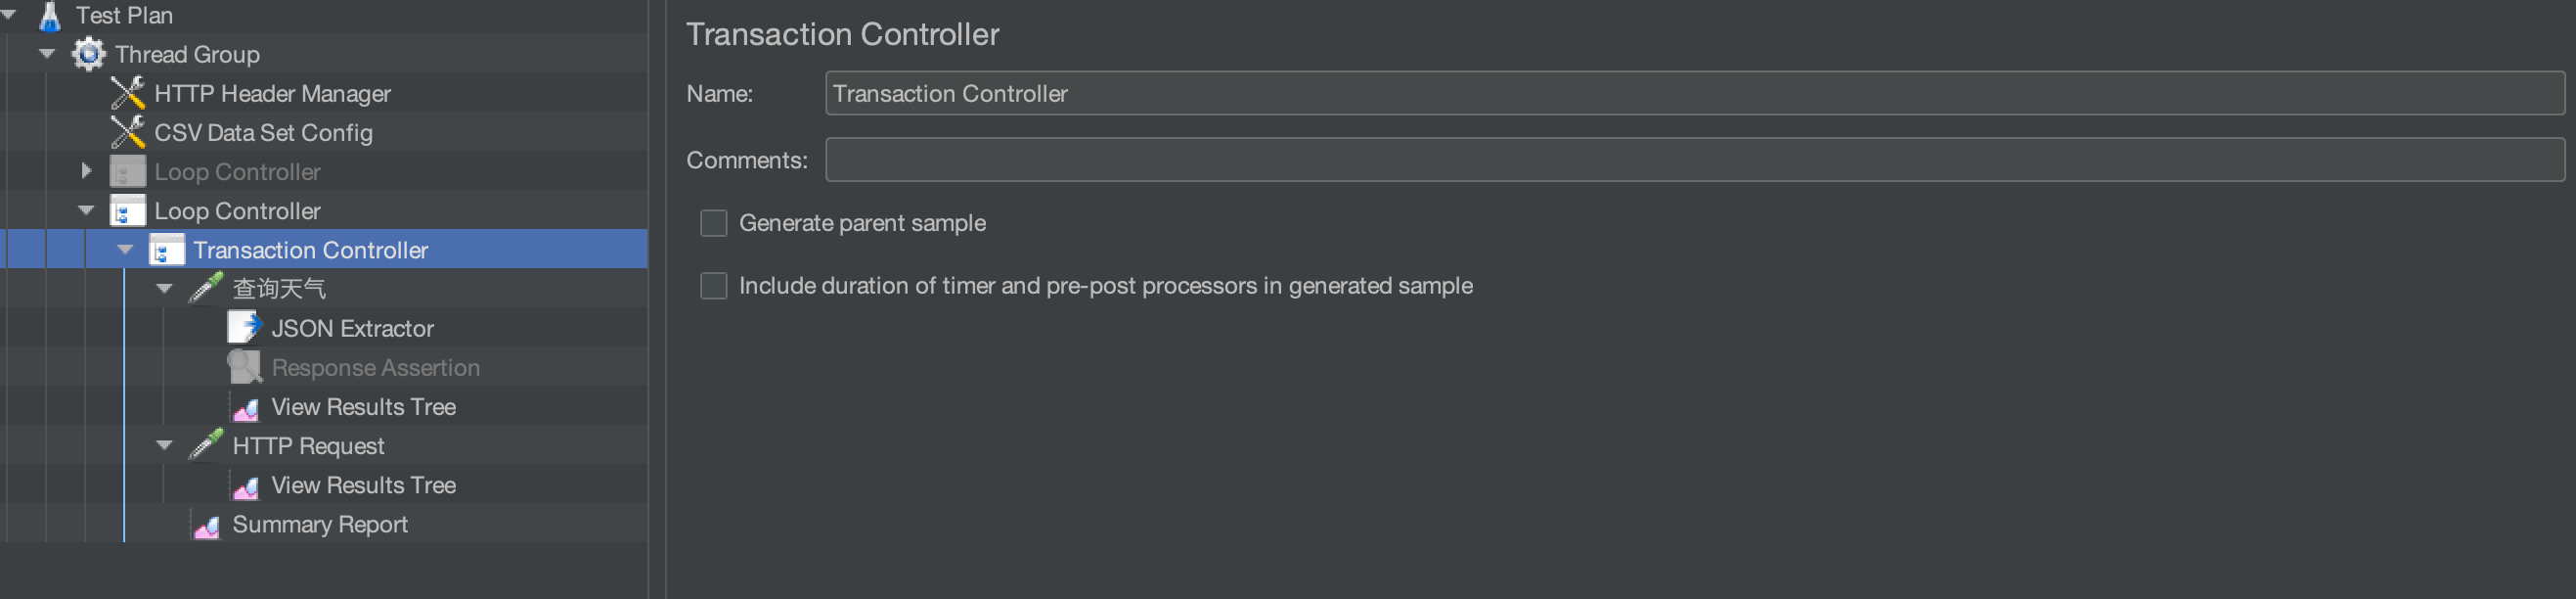Click the CSV Data Set Config icon
This screenshot has height=599, width=2576.
coord(127,132)
